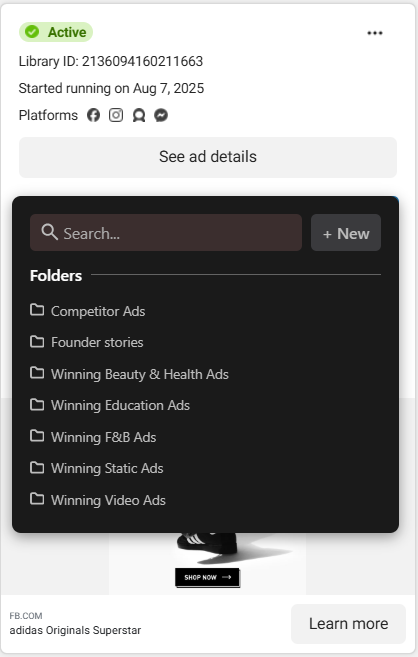Click the green Active status checkmark
The width and height of the screenshot is (418, 657).
pyautogui.click(x=32, y=32)
